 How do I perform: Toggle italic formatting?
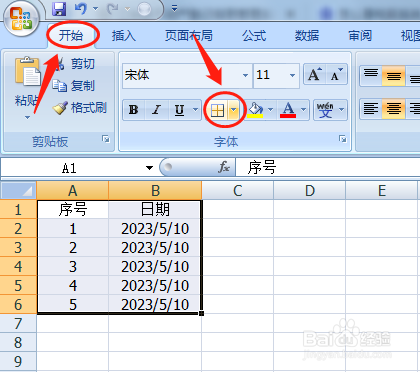point(156,110)
